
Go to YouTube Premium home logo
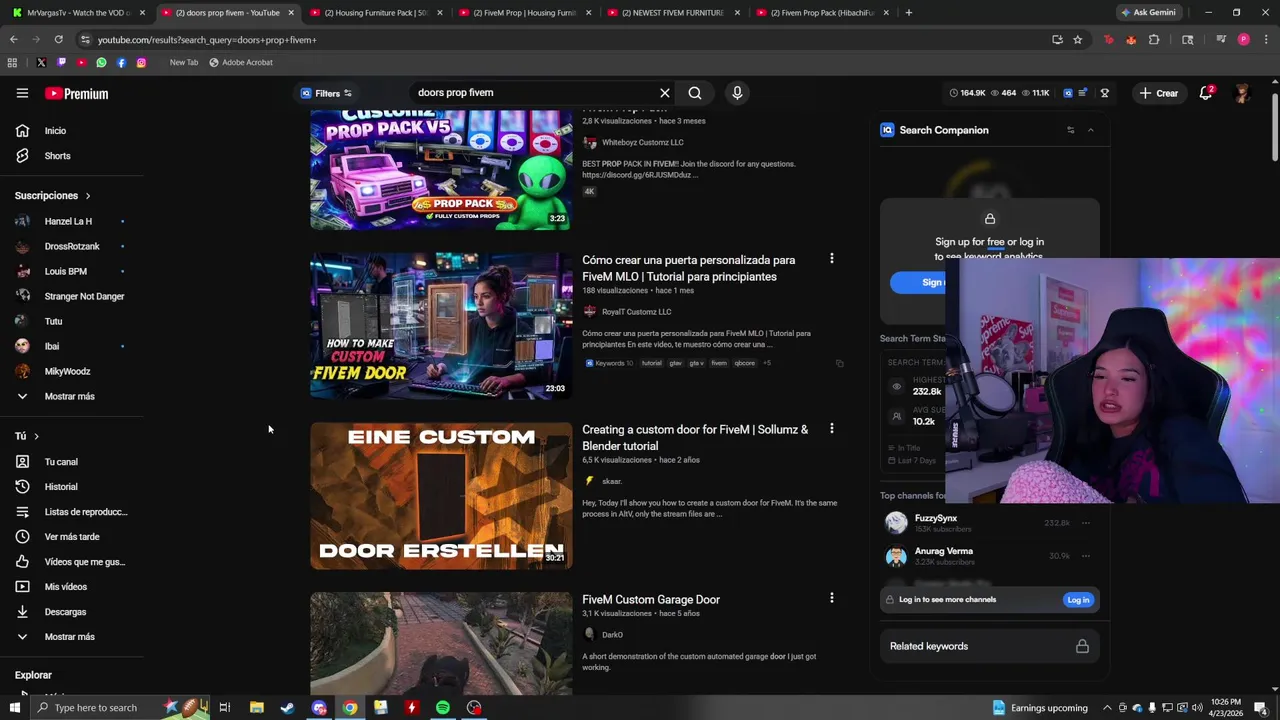(76, 94)
